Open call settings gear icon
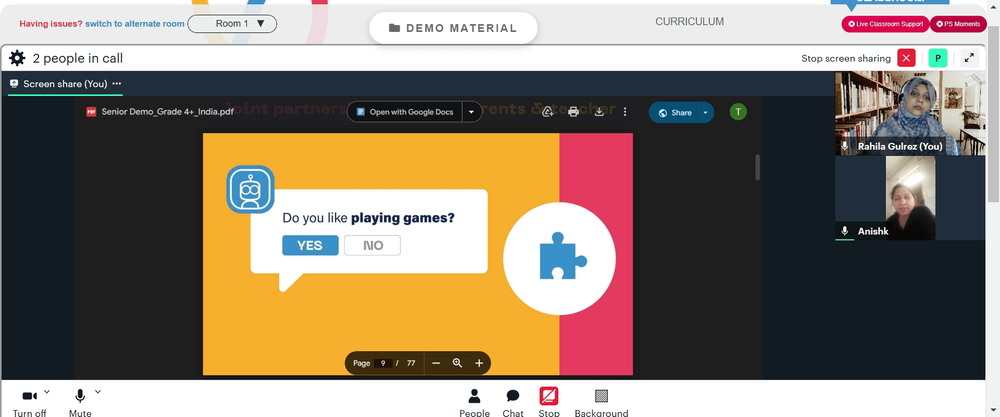The image size is (1000, 417). (17, 58)
